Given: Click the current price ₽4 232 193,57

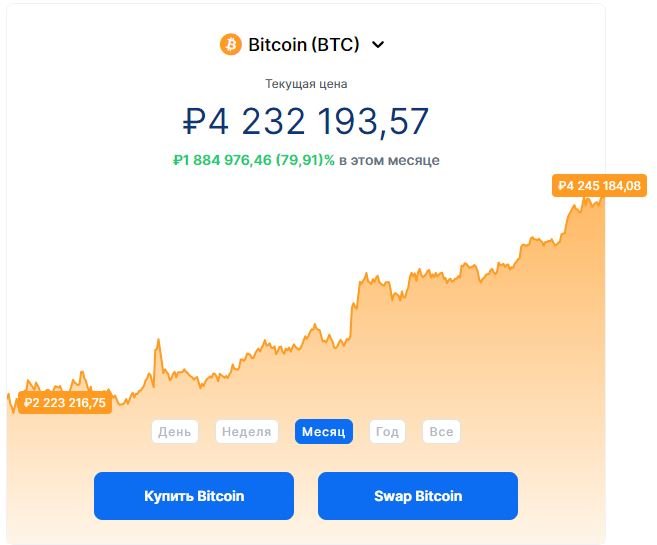Looking at the screenshot, I should pyautogui.click(x=306, y=121).
